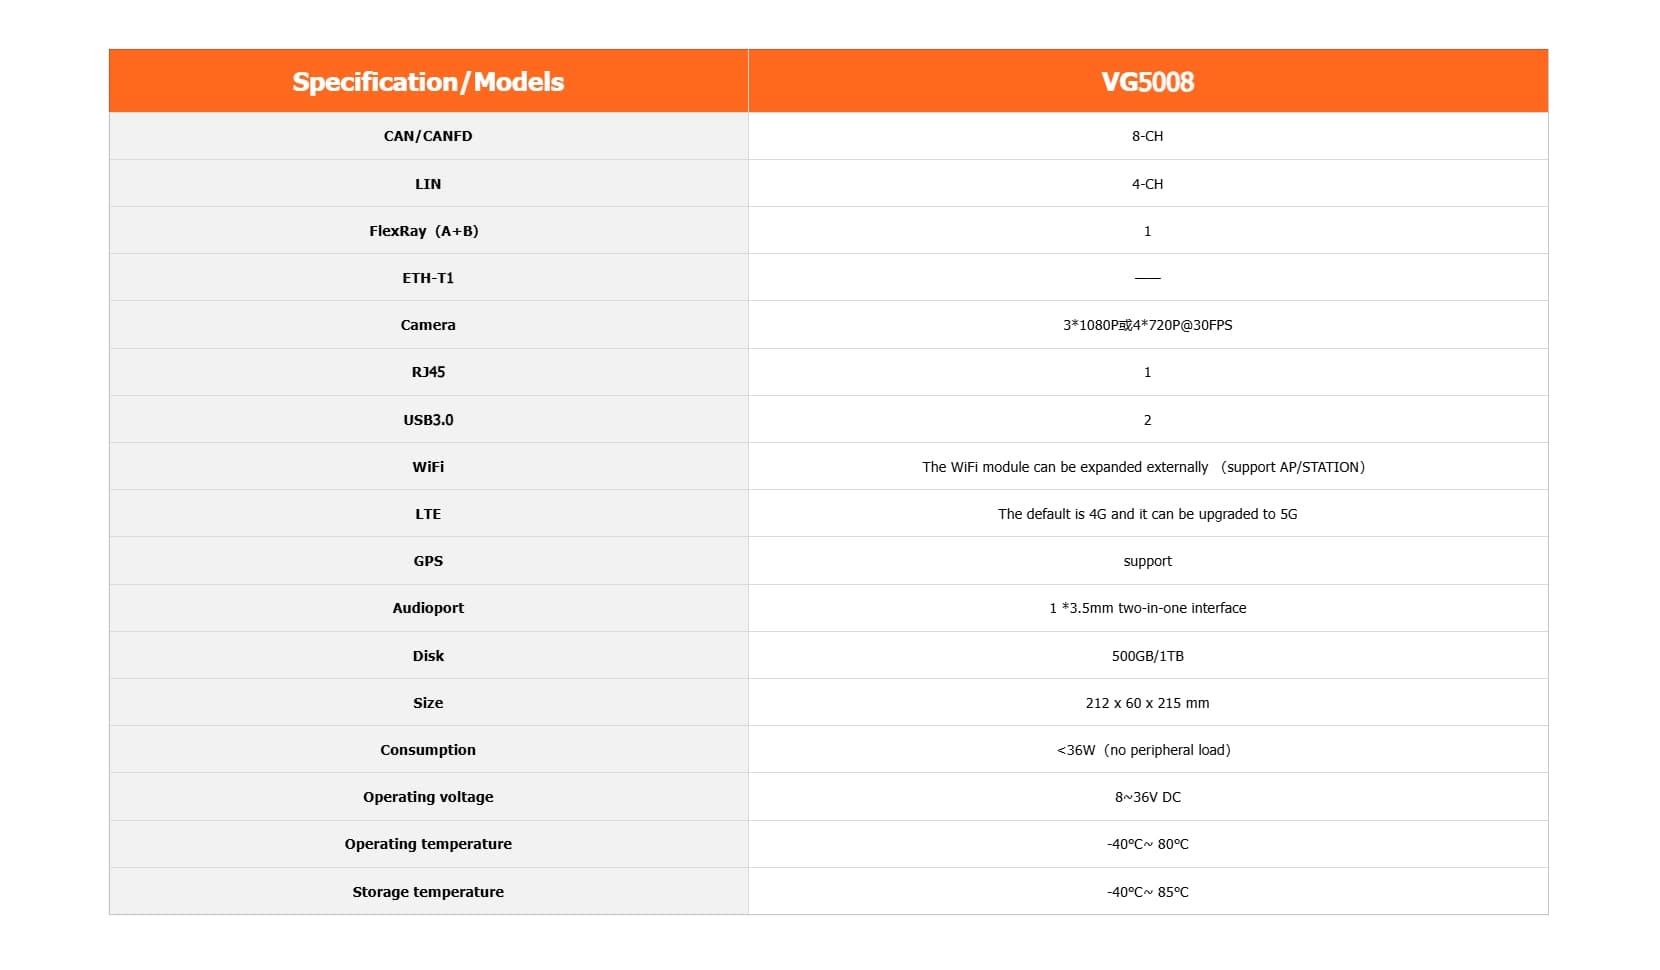Click the Disk 500GB/1TB value
This screenshot has width=1660, height=970.
[x=1147, y=656]
